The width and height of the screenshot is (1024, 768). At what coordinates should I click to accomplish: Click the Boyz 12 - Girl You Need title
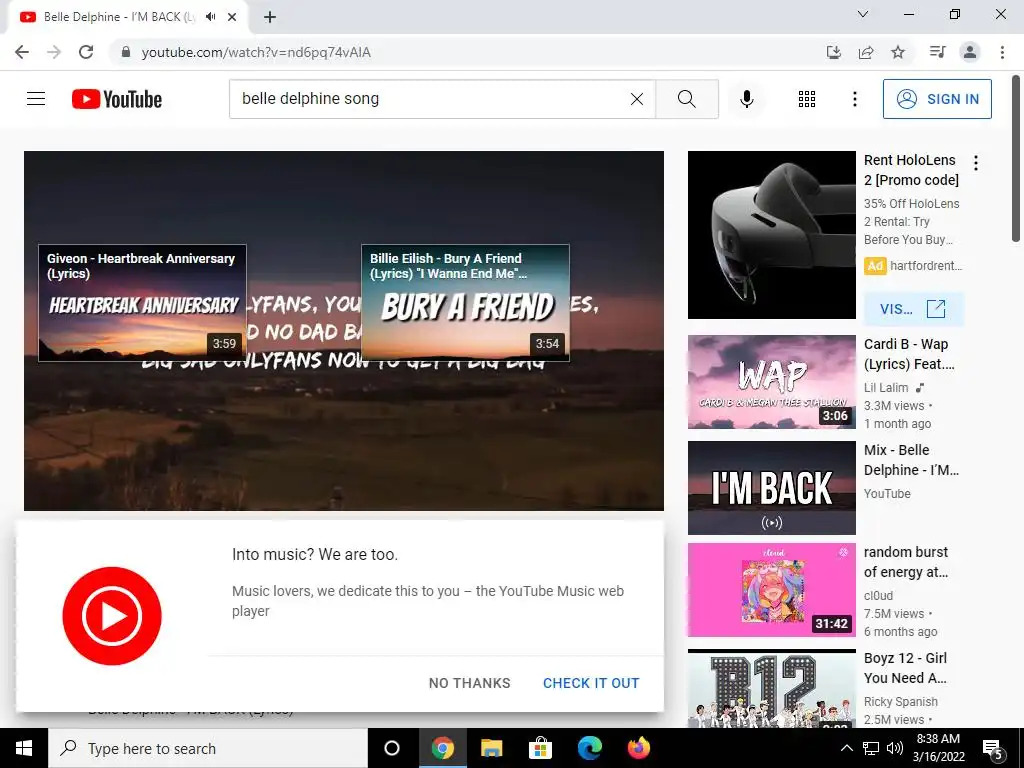pyautogui.click(x=905, y=668)
